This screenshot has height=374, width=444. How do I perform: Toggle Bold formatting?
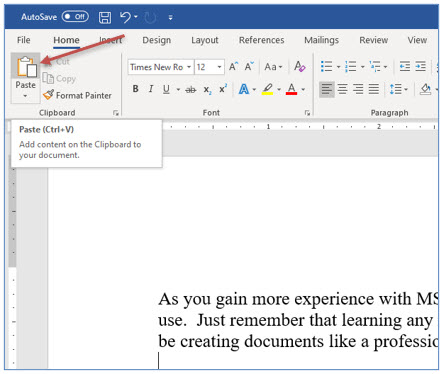pos(135,89)
